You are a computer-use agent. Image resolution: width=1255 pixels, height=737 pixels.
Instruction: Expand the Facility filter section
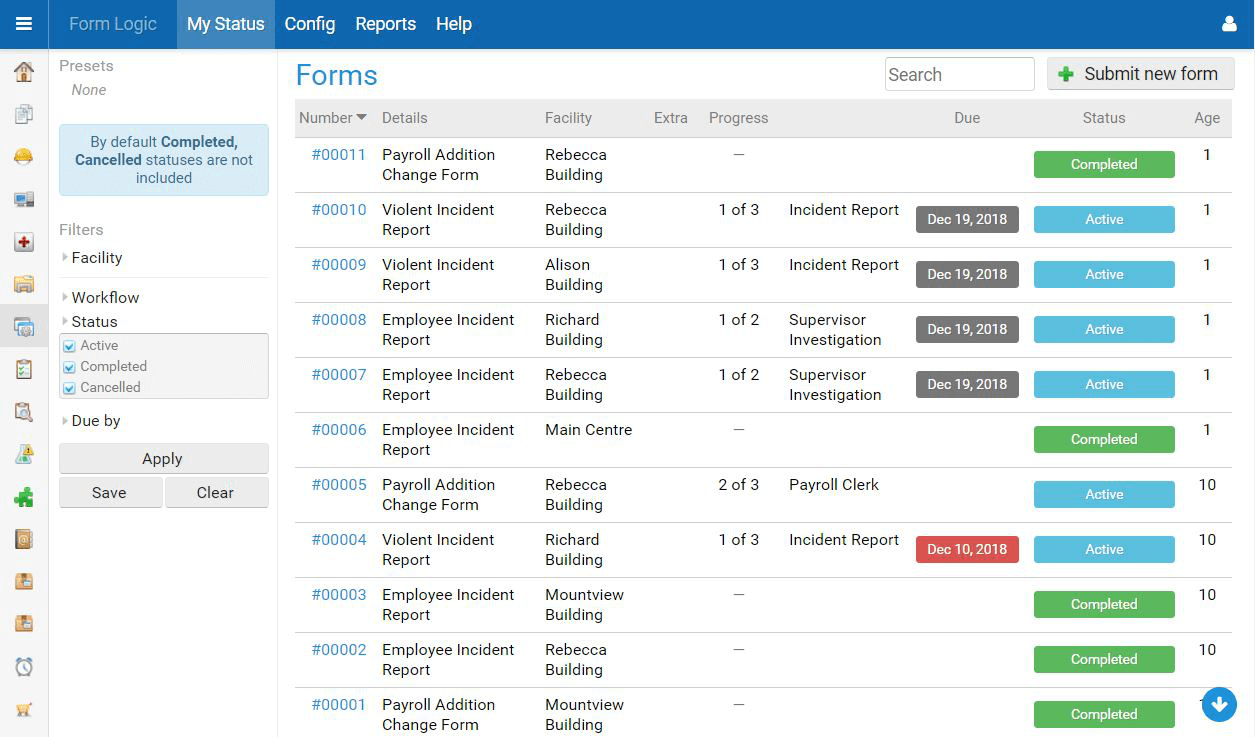point(94,257)
